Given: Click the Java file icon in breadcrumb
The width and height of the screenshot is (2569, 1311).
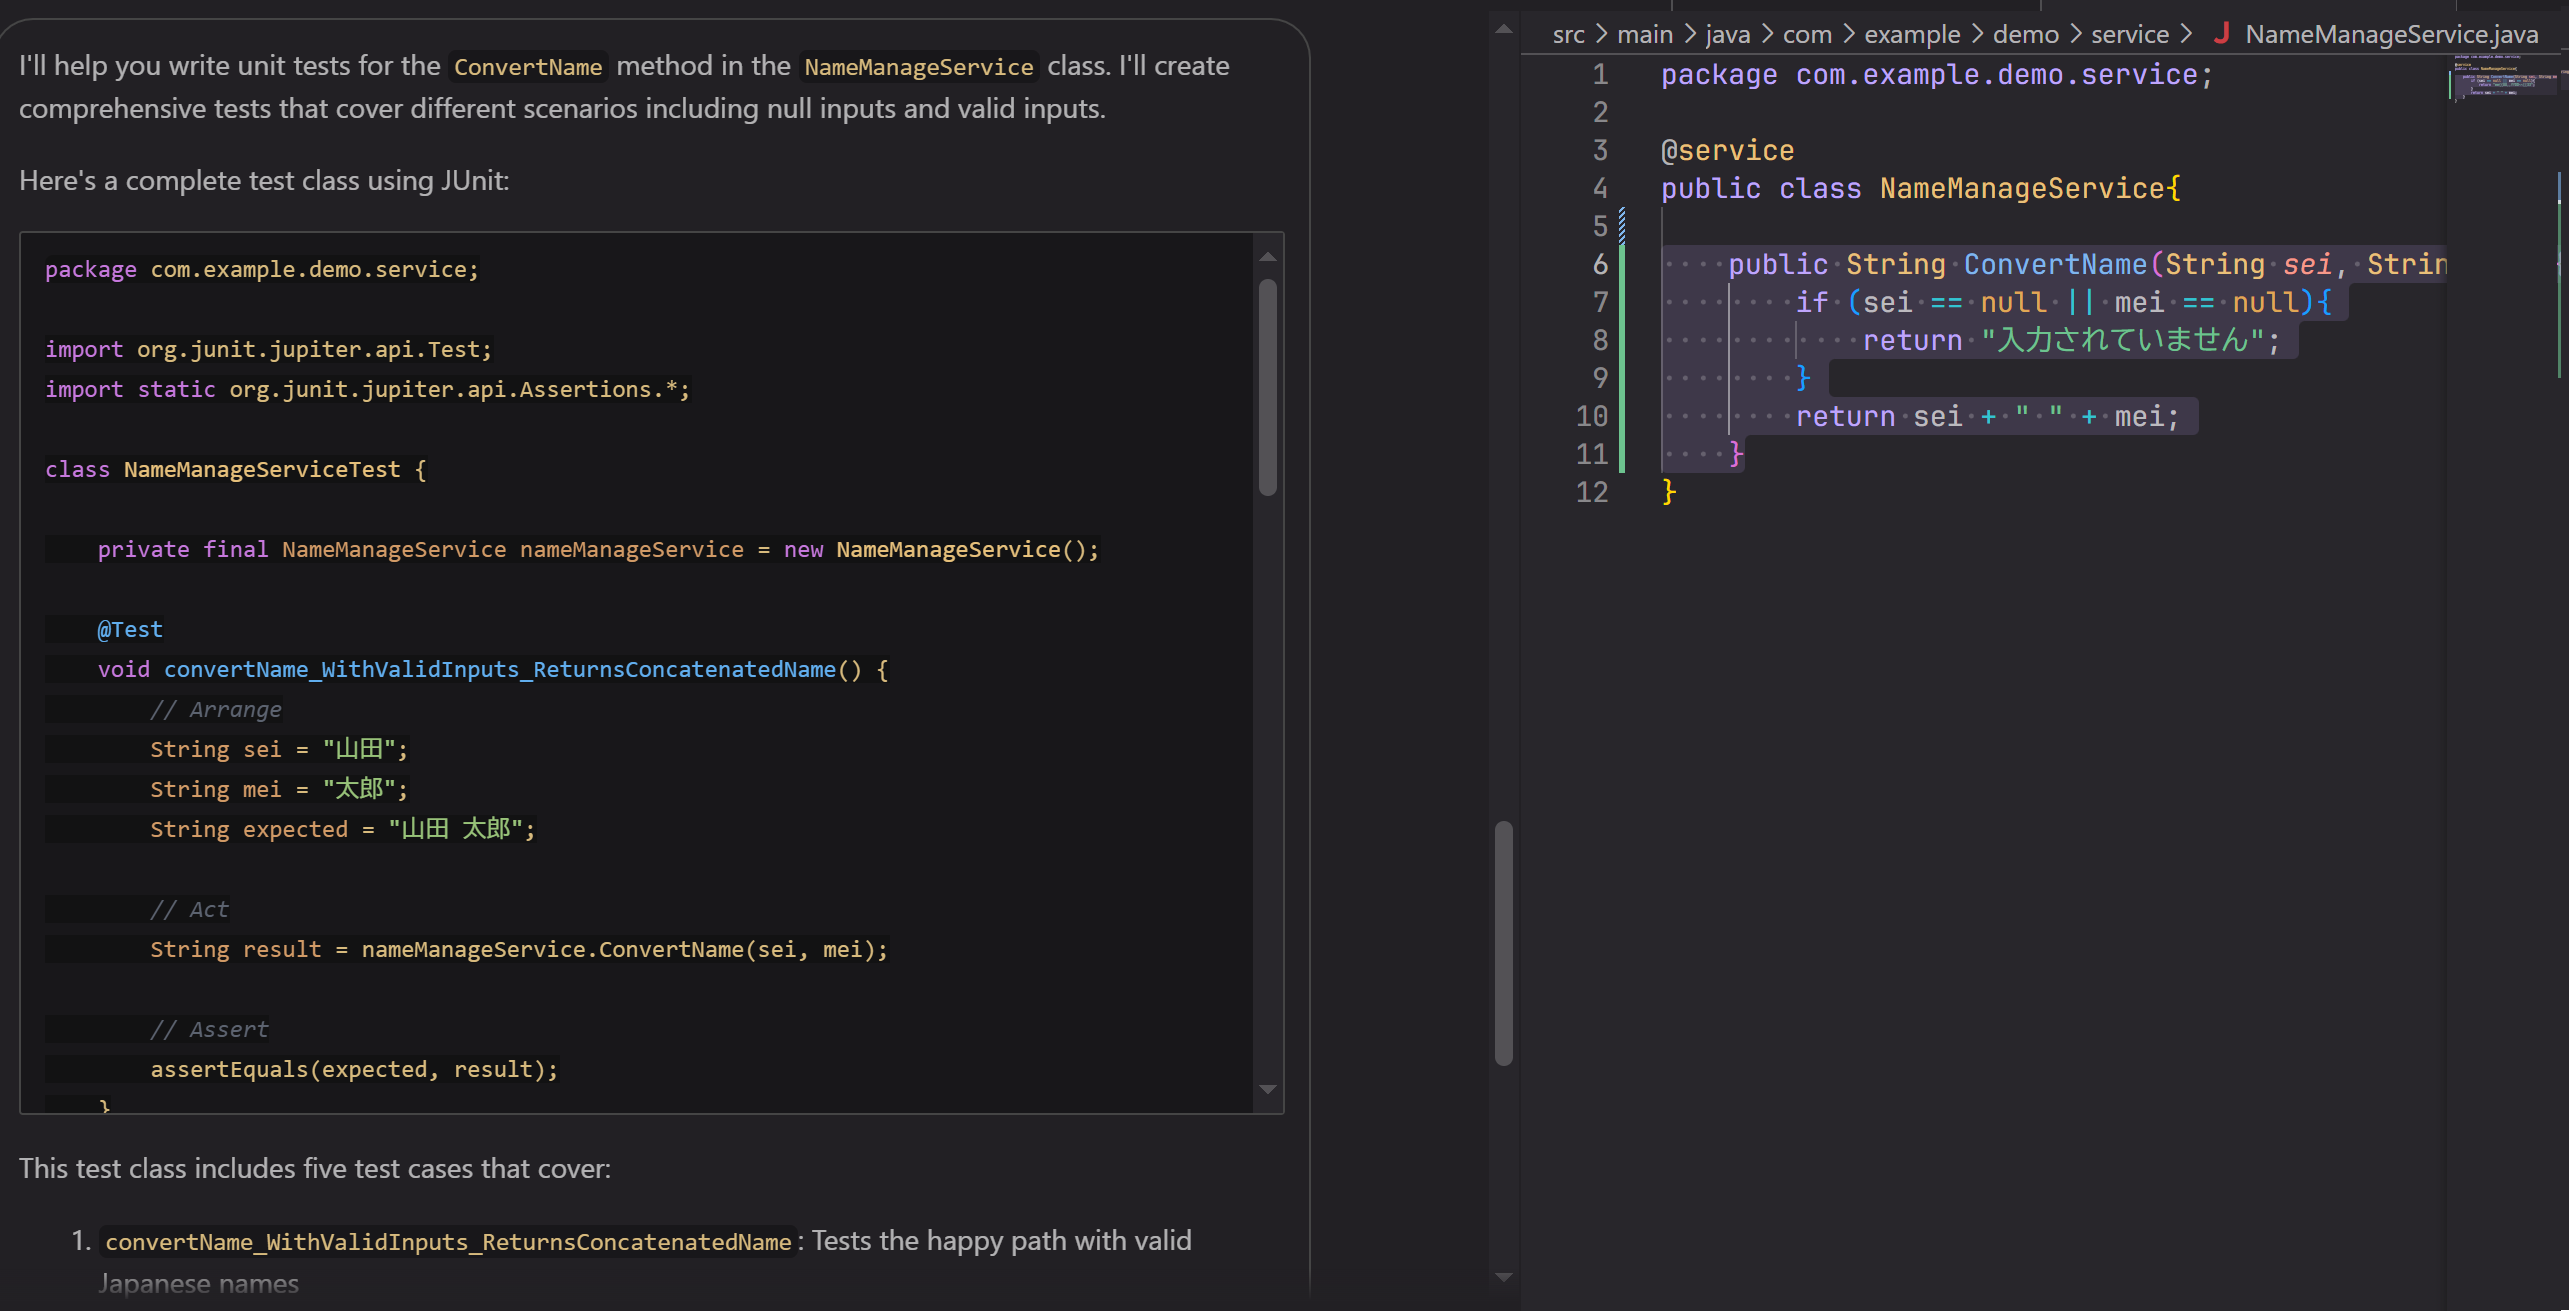Looking at the screenshot, I should pyautogui.click(x=2221, y=34).
